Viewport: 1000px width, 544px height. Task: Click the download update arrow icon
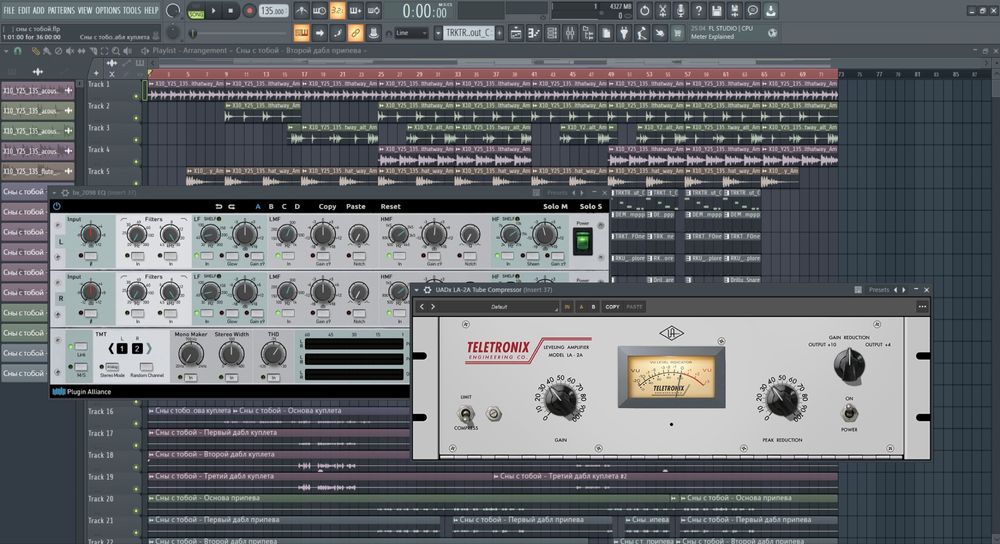(770, 10)
